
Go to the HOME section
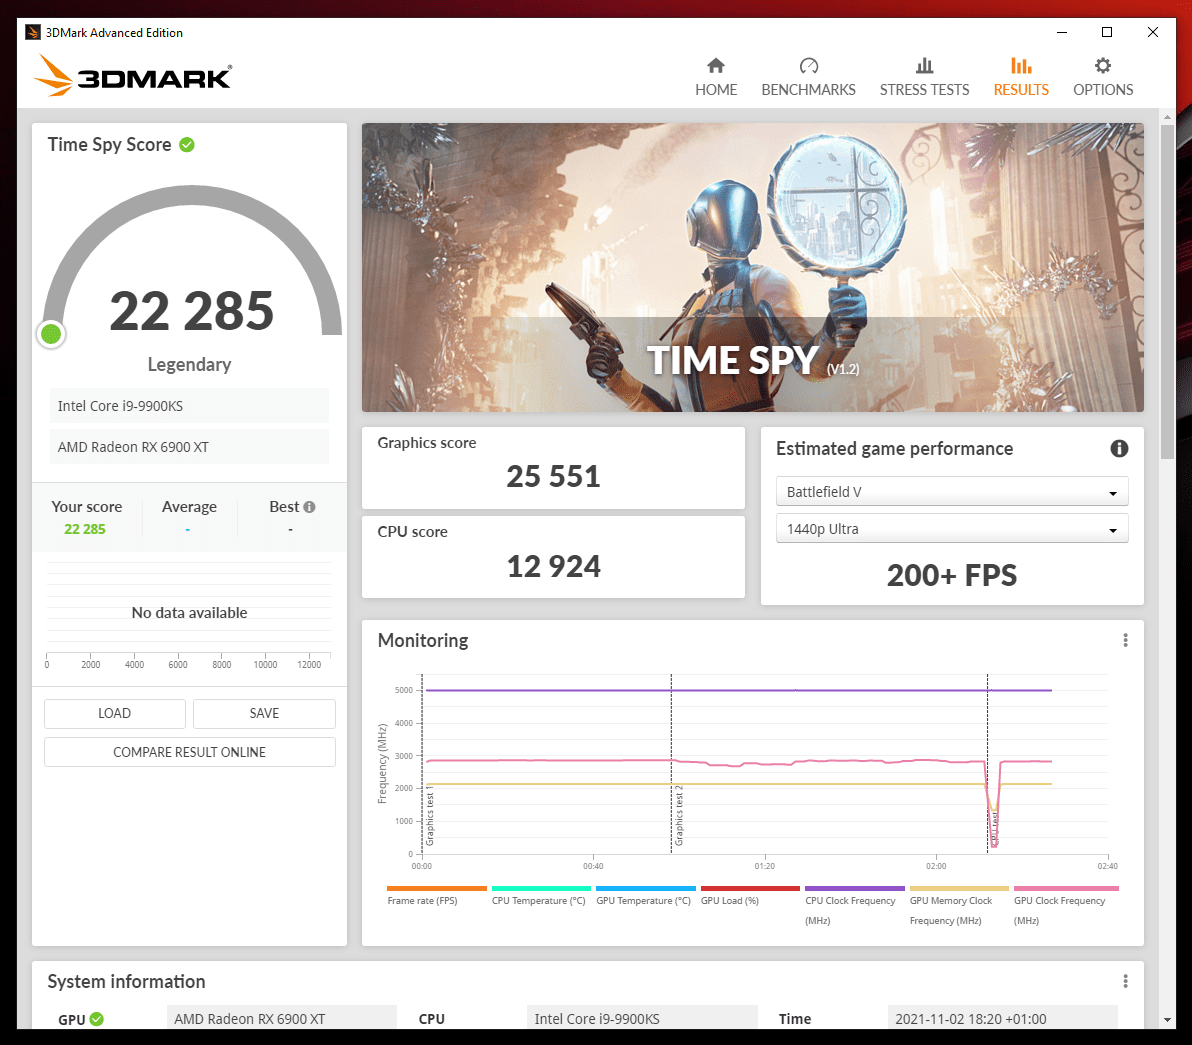(x=715, y=78)
